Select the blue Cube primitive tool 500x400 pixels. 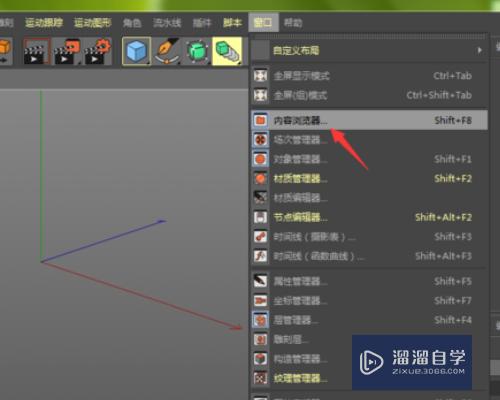(136, 51)
